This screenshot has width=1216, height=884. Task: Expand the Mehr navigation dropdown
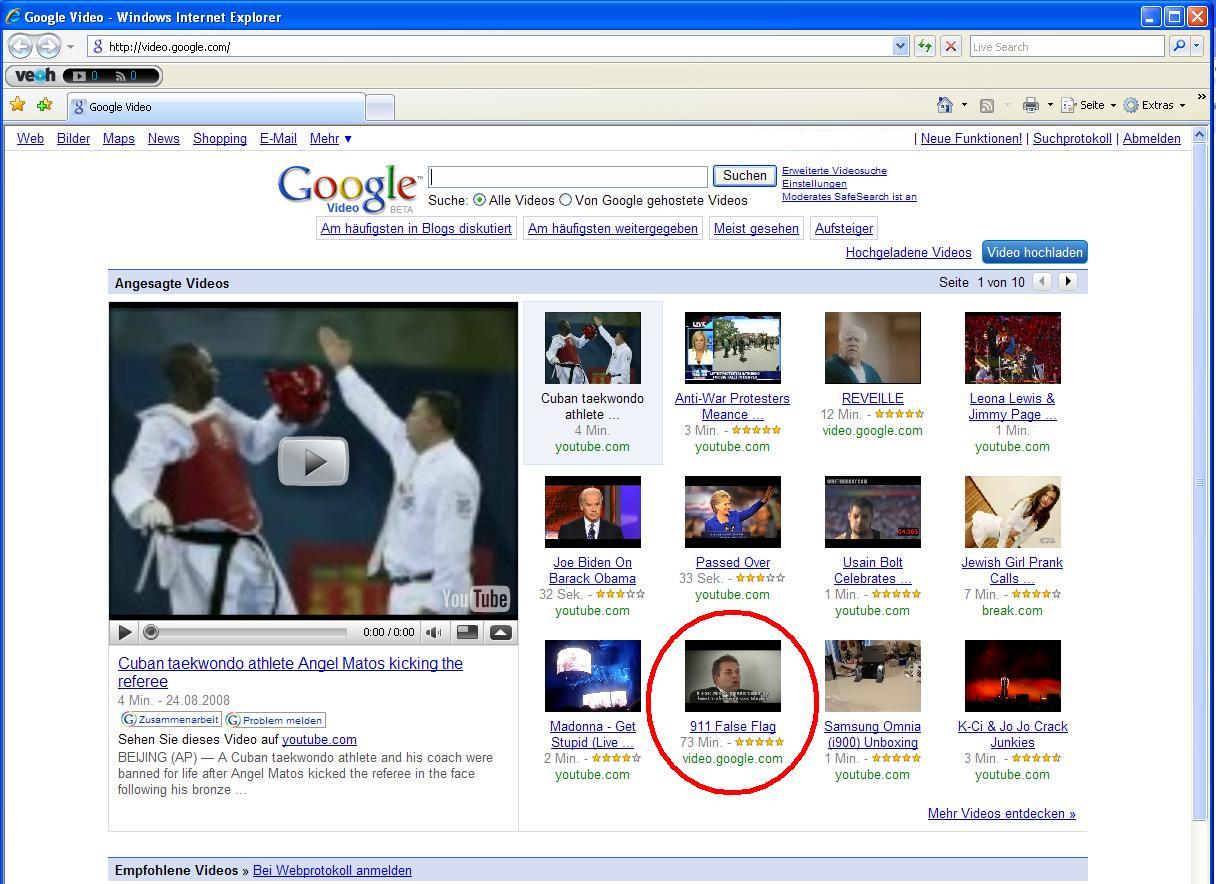click(x=330, y=138)
